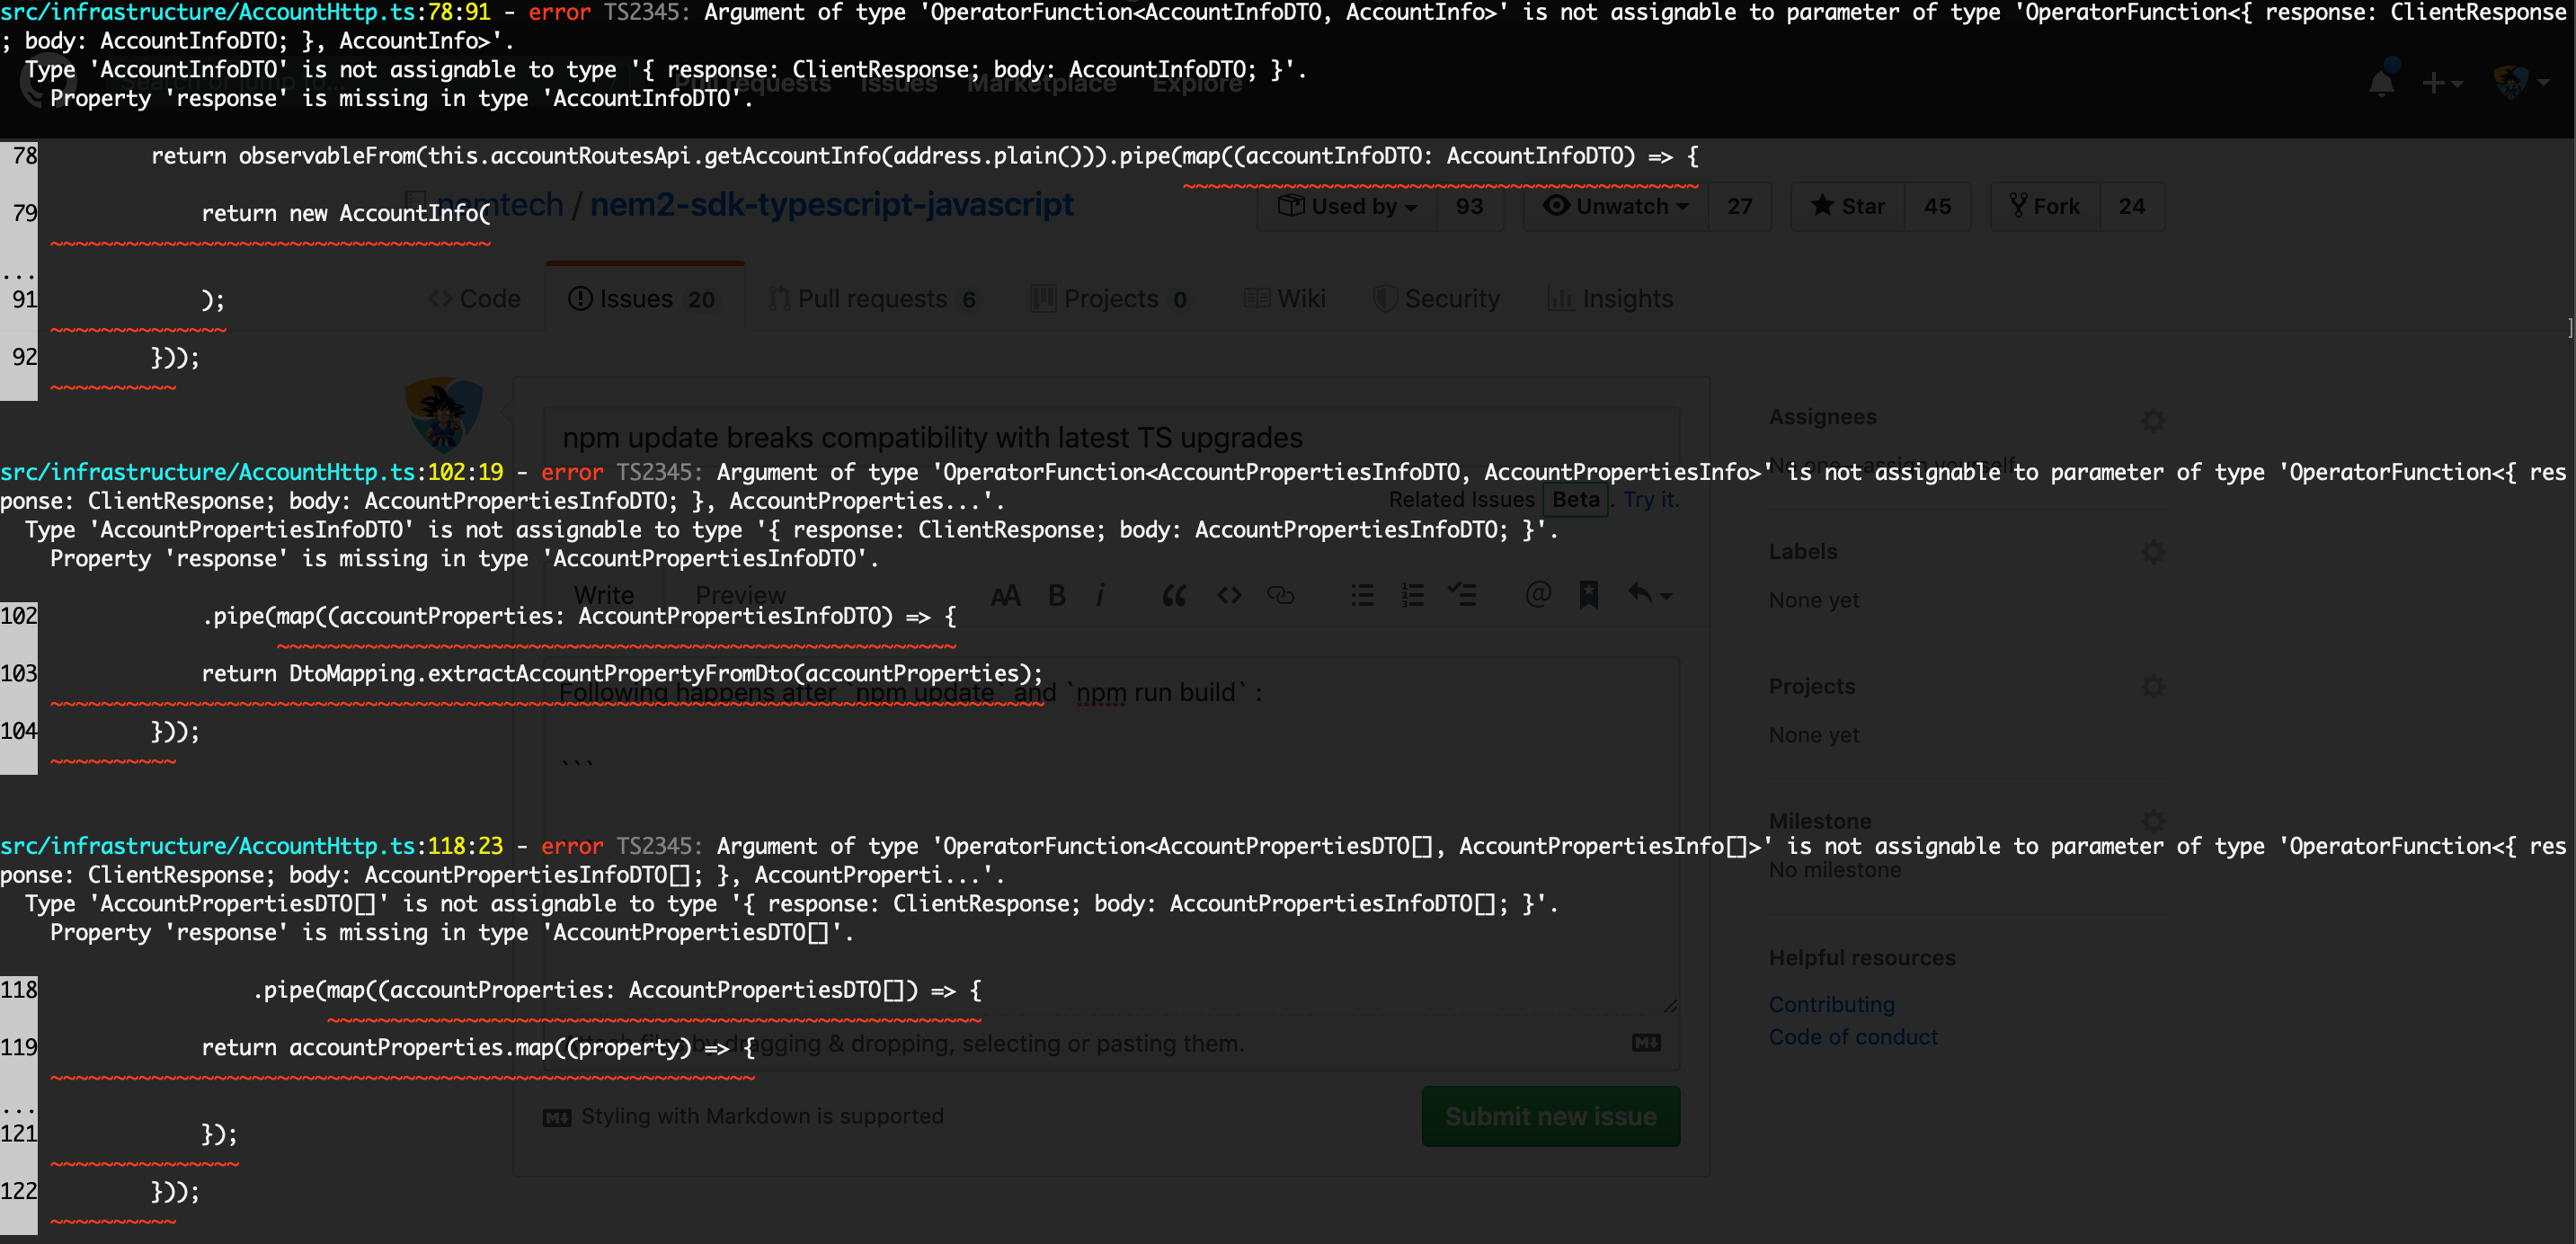Switch to the Preview tab
Viewport: 2576px width, 1244px height.
[x=740, y=596]
